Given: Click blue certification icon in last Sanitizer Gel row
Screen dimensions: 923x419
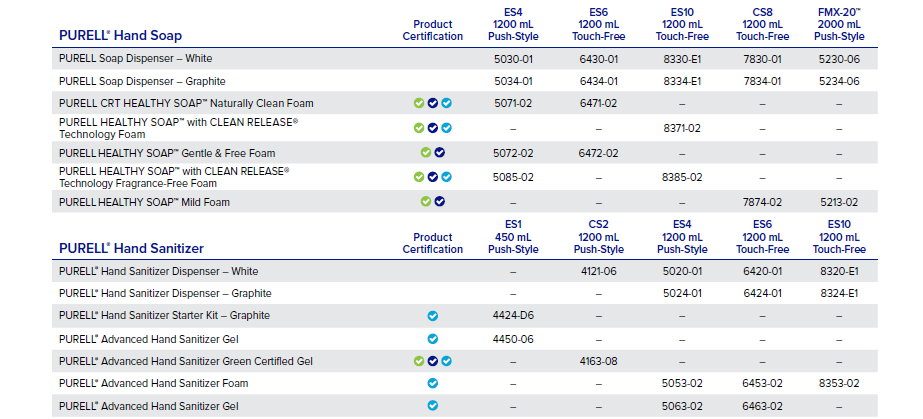Looking at the screenshot, I should pos(433,406).
